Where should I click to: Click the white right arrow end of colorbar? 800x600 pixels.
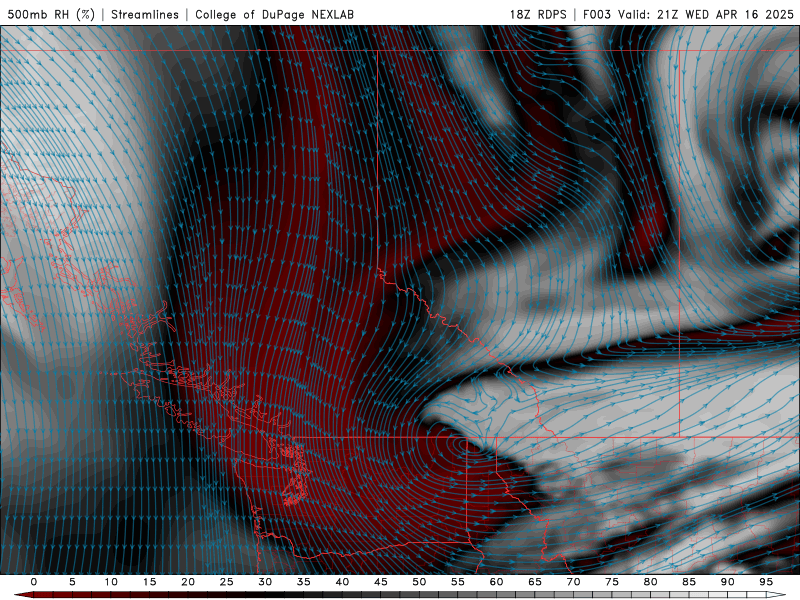pyautogui.click(x=776, y=595)
